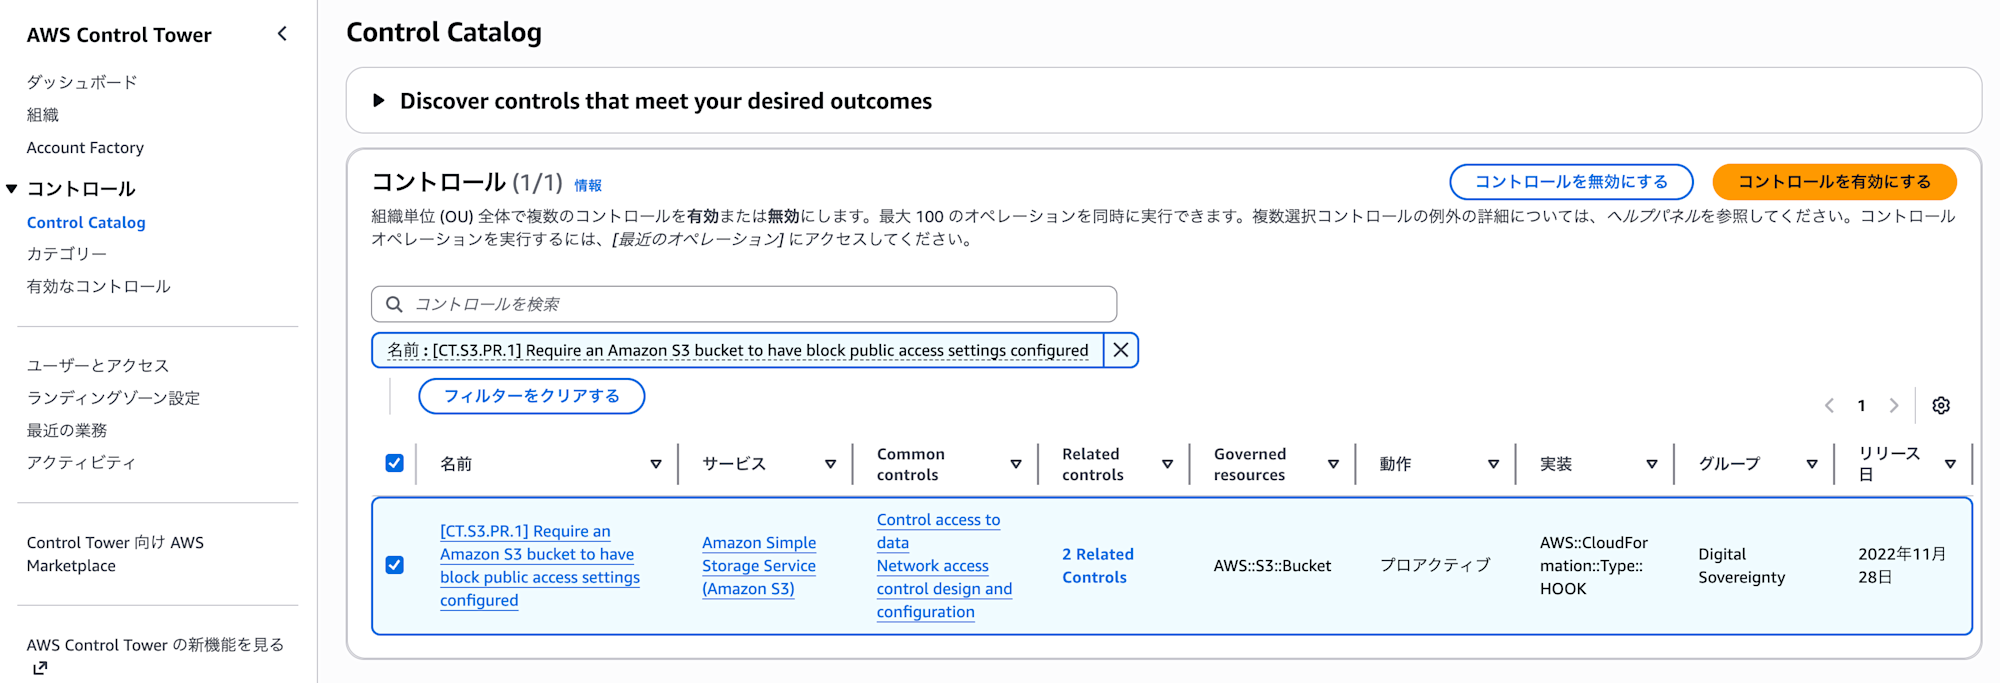
Task: Click the プロアクティブ behavior cell
Action: [1435, 565]
